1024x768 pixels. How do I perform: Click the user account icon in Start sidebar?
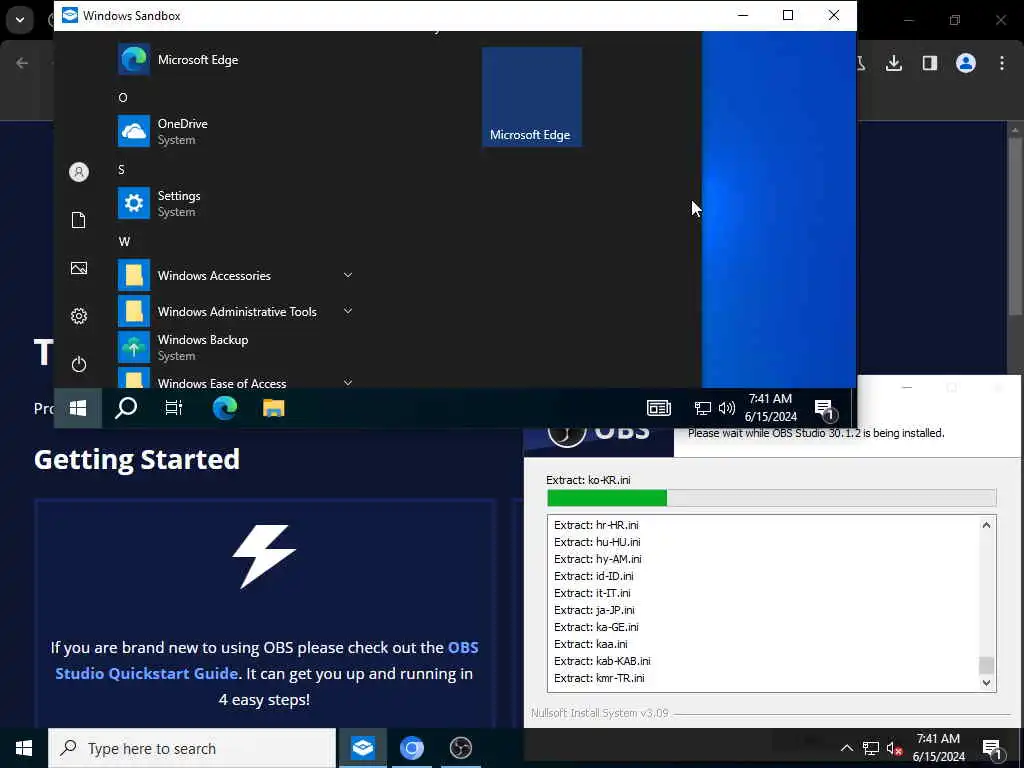[x=79, y=172]
